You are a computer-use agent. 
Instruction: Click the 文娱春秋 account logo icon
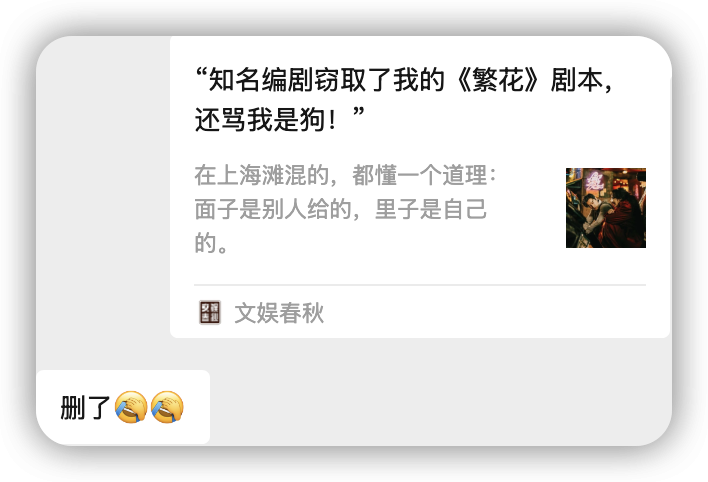click(210, 312)
